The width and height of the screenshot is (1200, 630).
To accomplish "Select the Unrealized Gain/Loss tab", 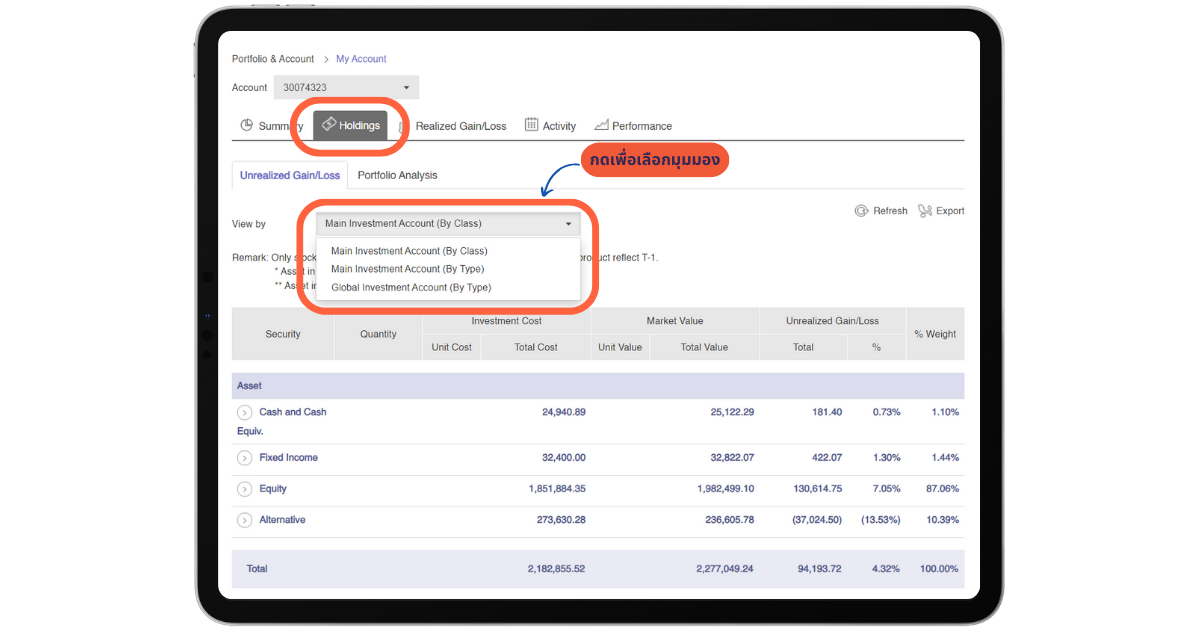I will pyautogui.click(x=289, y=175).
